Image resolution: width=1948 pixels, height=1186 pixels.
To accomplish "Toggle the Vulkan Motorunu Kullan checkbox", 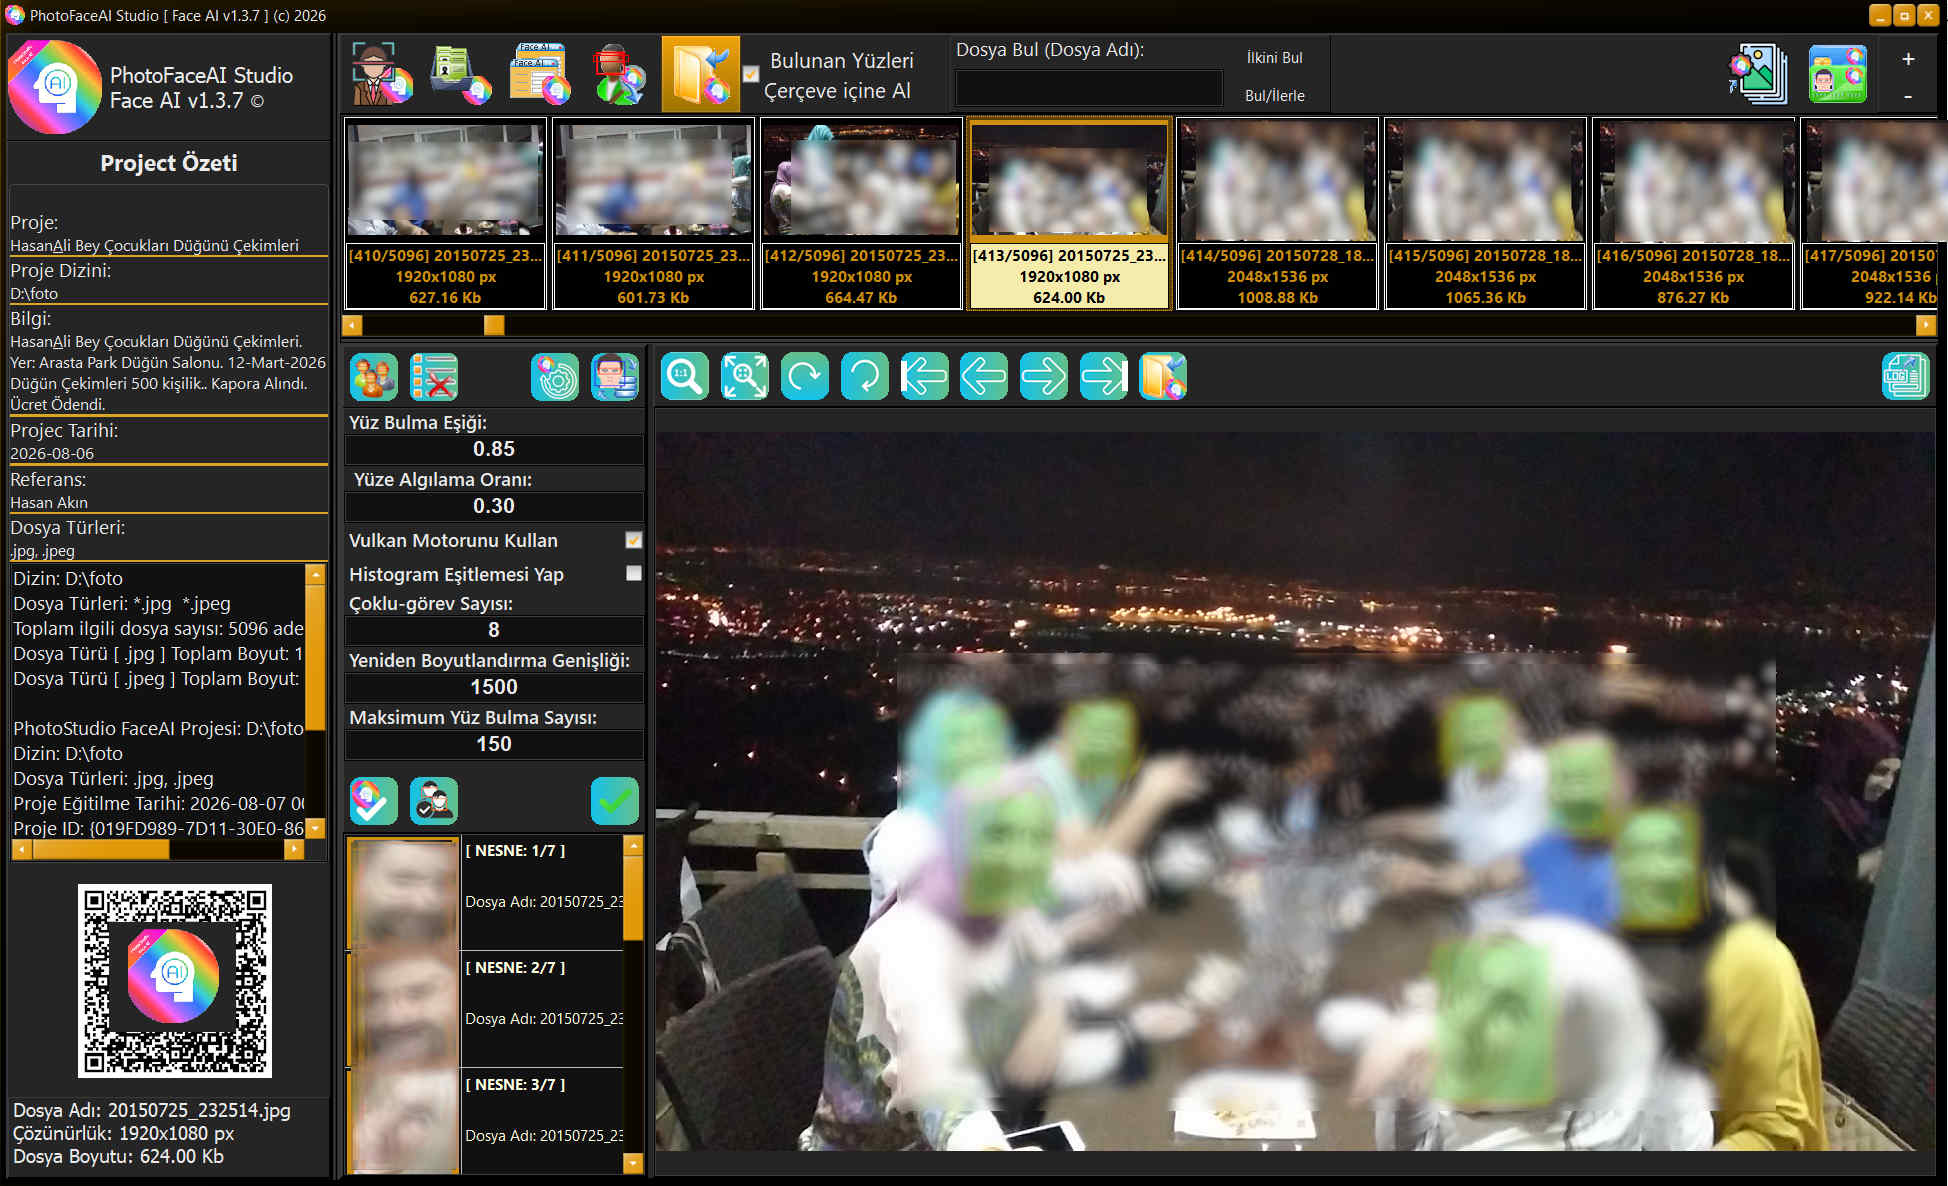I will 634,540.
